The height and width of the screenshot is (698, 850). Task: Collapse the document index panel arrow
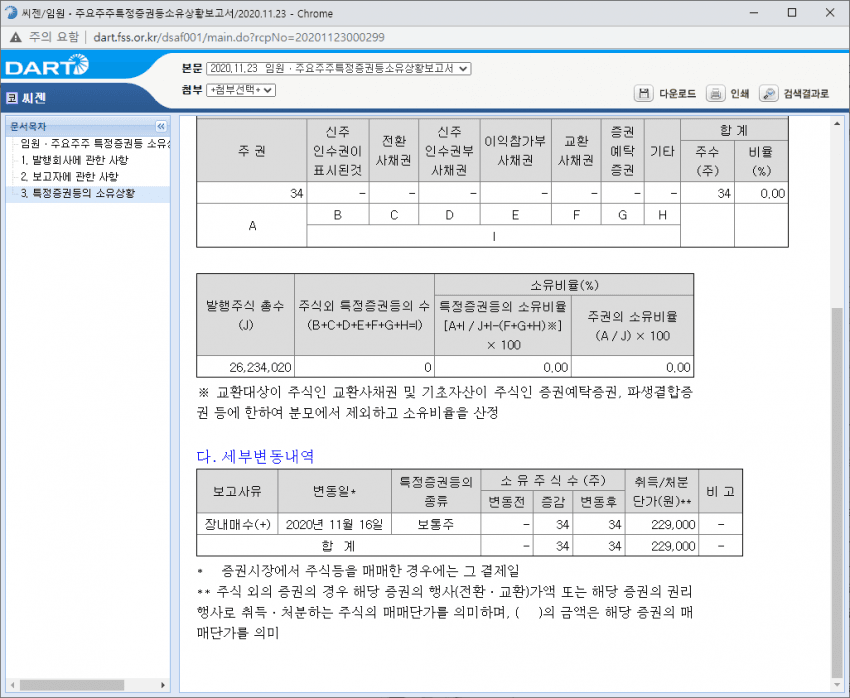tap(161, 127)
